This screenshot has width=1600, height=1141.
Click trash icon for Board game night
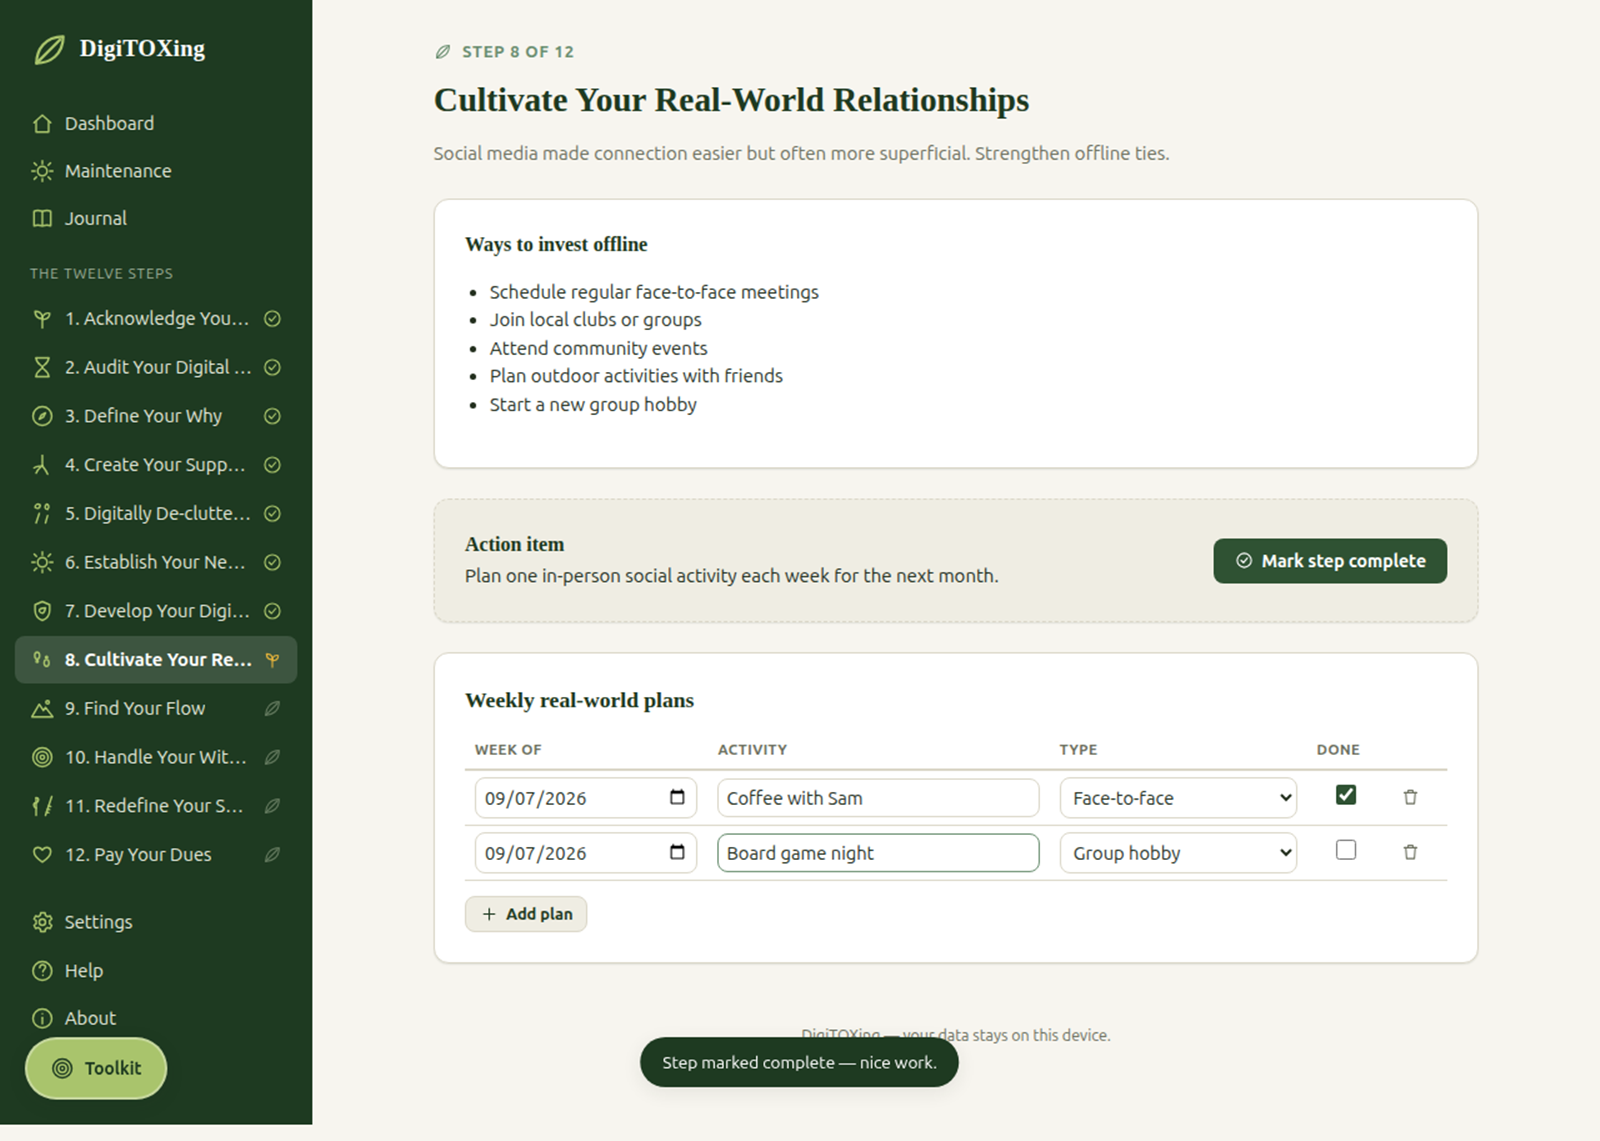[1410, 852]
